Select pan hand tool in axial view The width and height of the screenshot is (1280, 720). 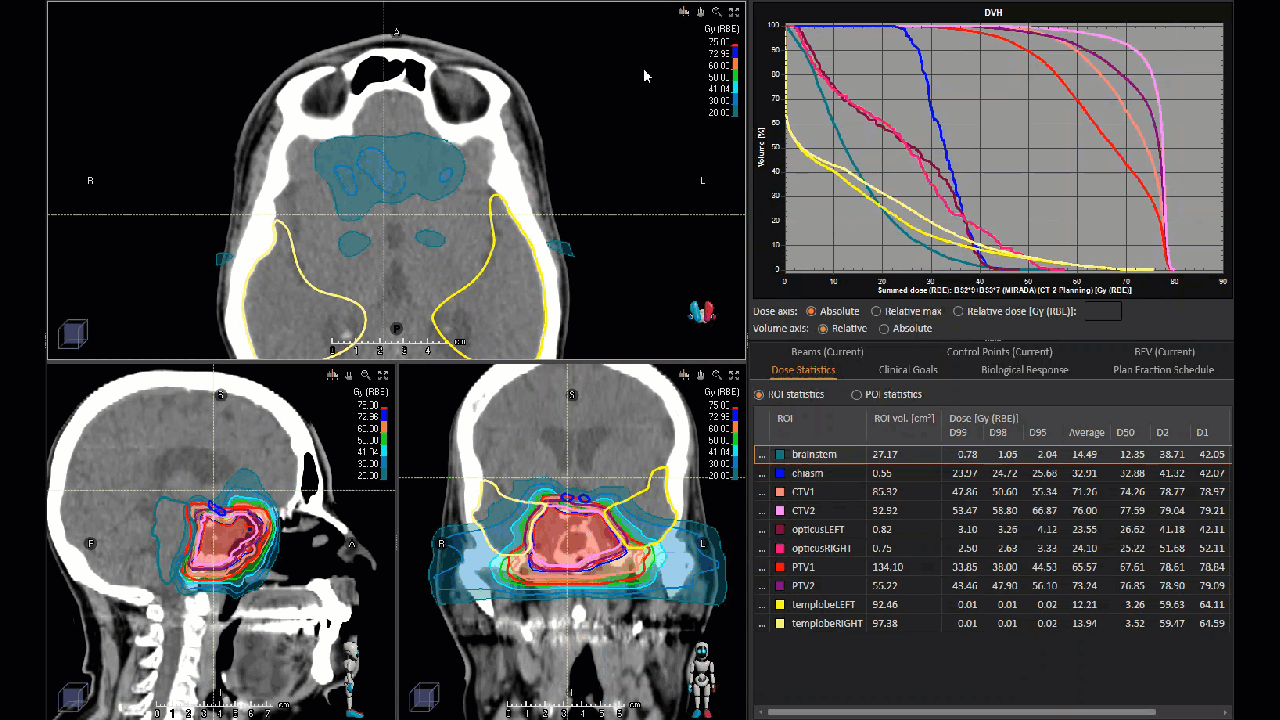point(701,12)
